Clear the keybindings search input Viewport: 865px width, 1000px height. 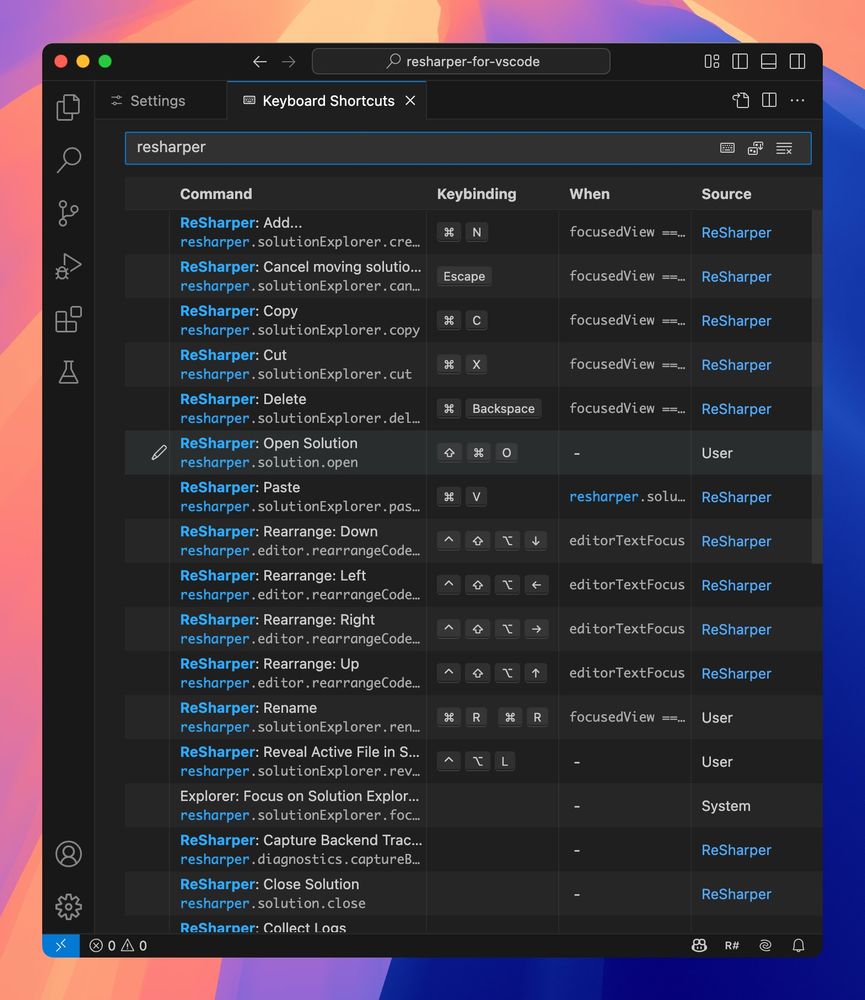click(784, 148)
